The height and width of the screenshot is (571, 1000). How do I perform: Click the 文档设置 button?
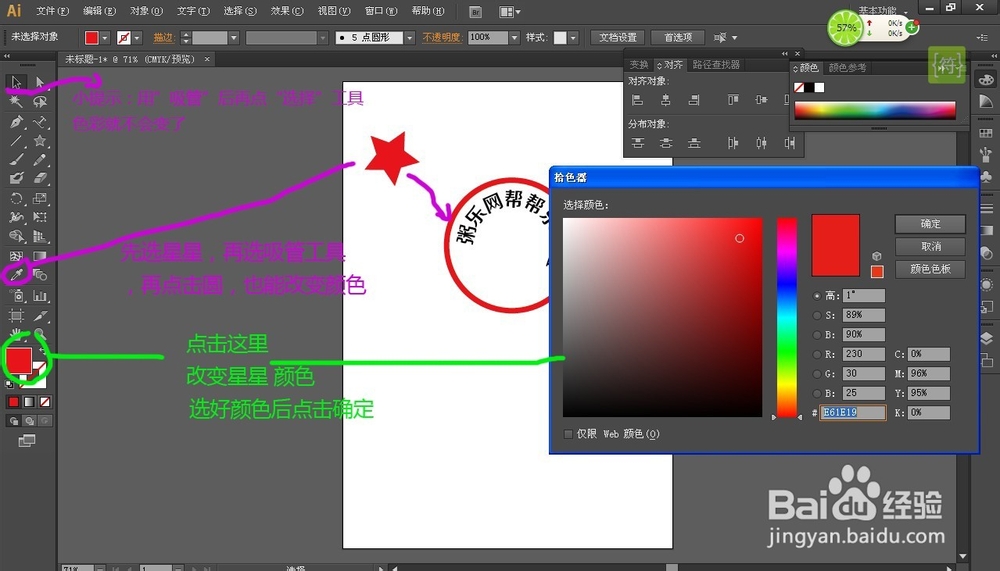coord(617,38)
